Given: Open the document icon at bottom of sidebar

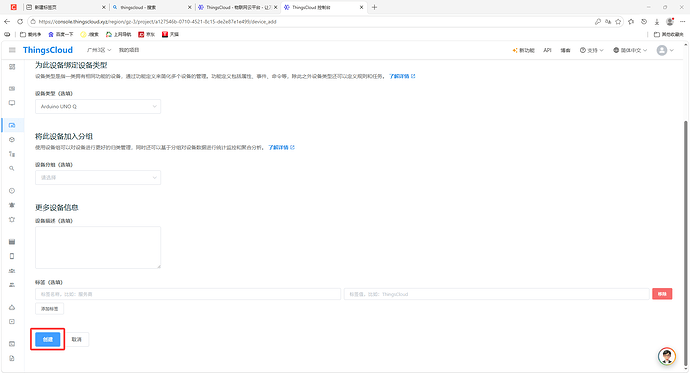Looking at the screenshot, I should 12,358.
